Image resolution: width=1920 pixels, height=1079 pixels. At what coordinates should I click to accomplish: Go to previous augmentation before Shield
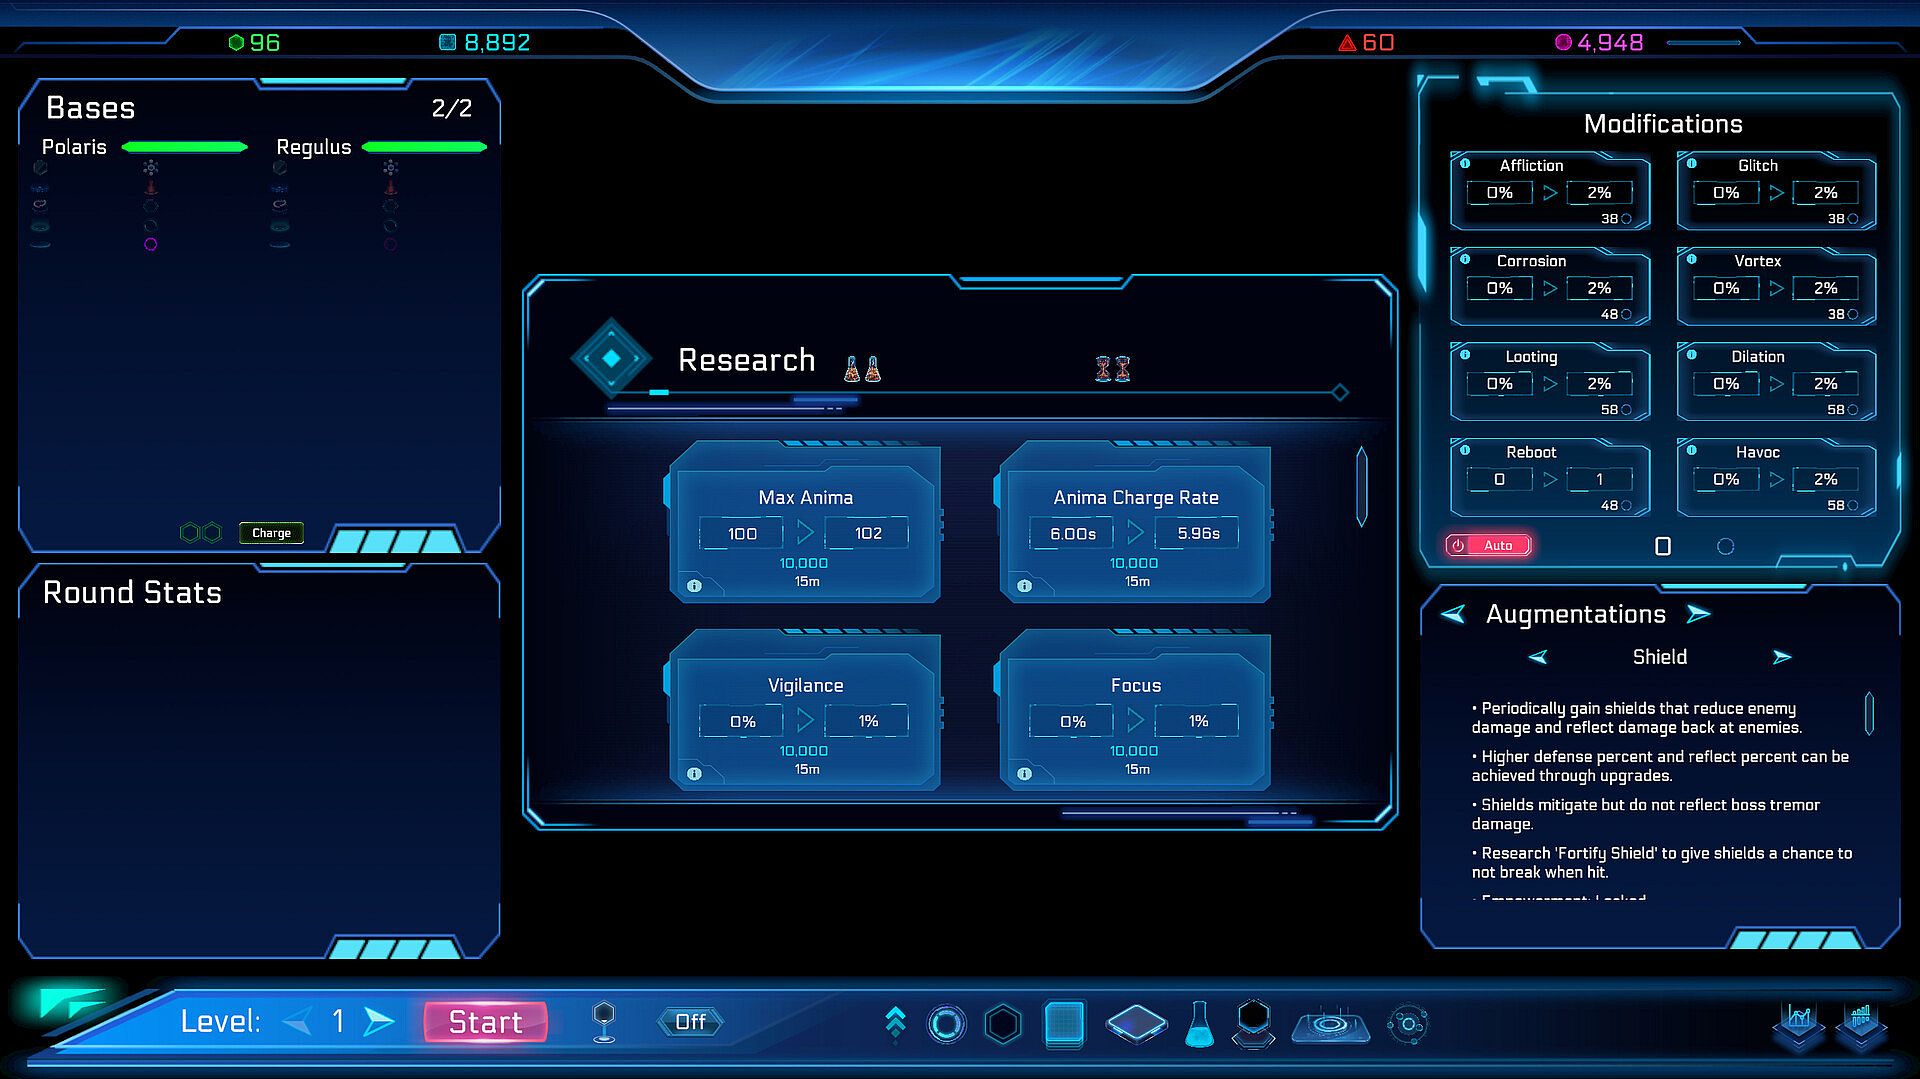coord(1538,657)
